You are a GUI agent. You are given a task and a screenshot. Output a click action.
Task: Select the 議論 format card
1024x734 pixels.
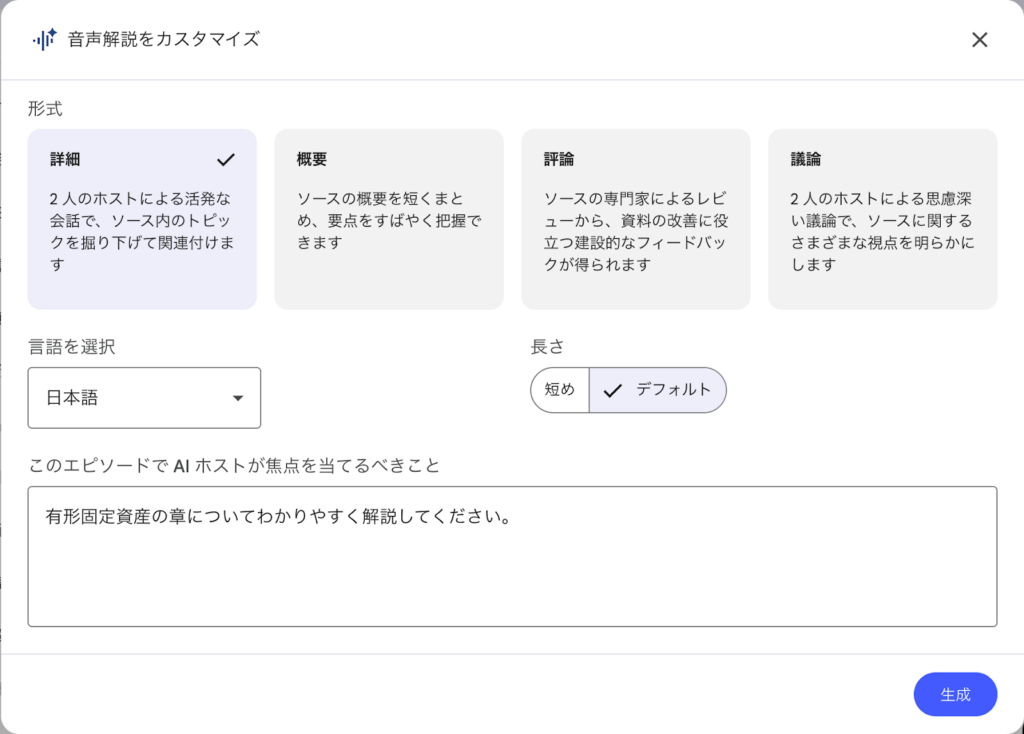[882, 217]
